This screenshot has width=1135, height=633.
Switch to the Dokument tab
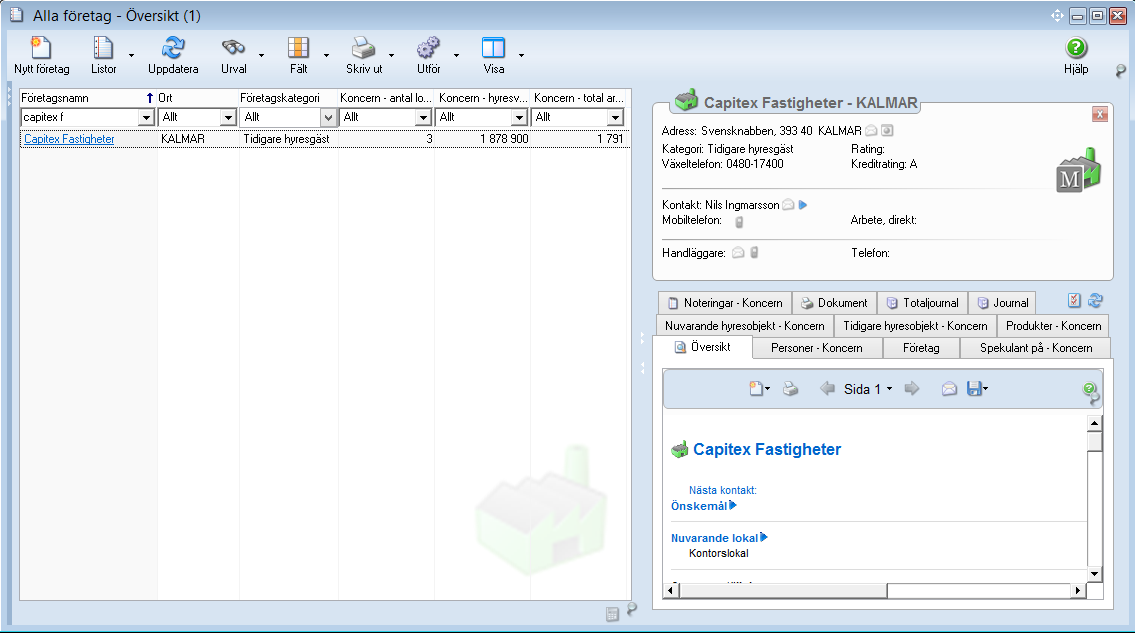834,303
